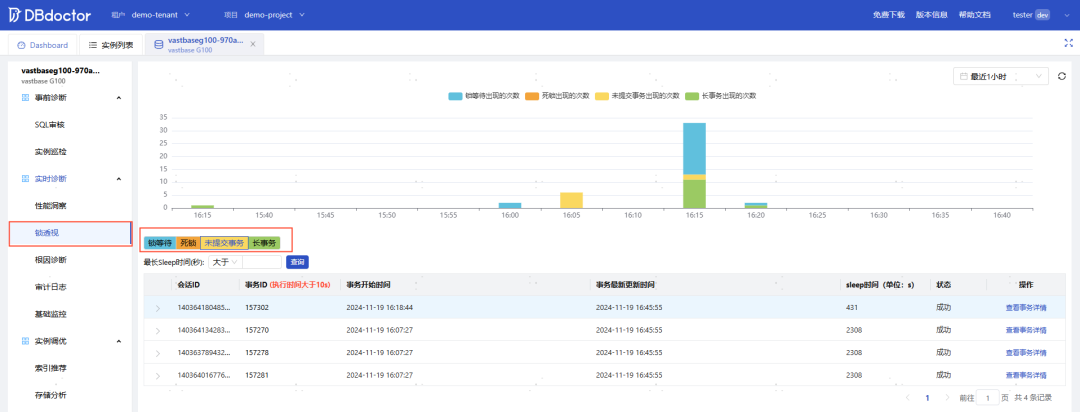
Task: Toggle the 死锁出现的次数 legend series
Action: 557,95
